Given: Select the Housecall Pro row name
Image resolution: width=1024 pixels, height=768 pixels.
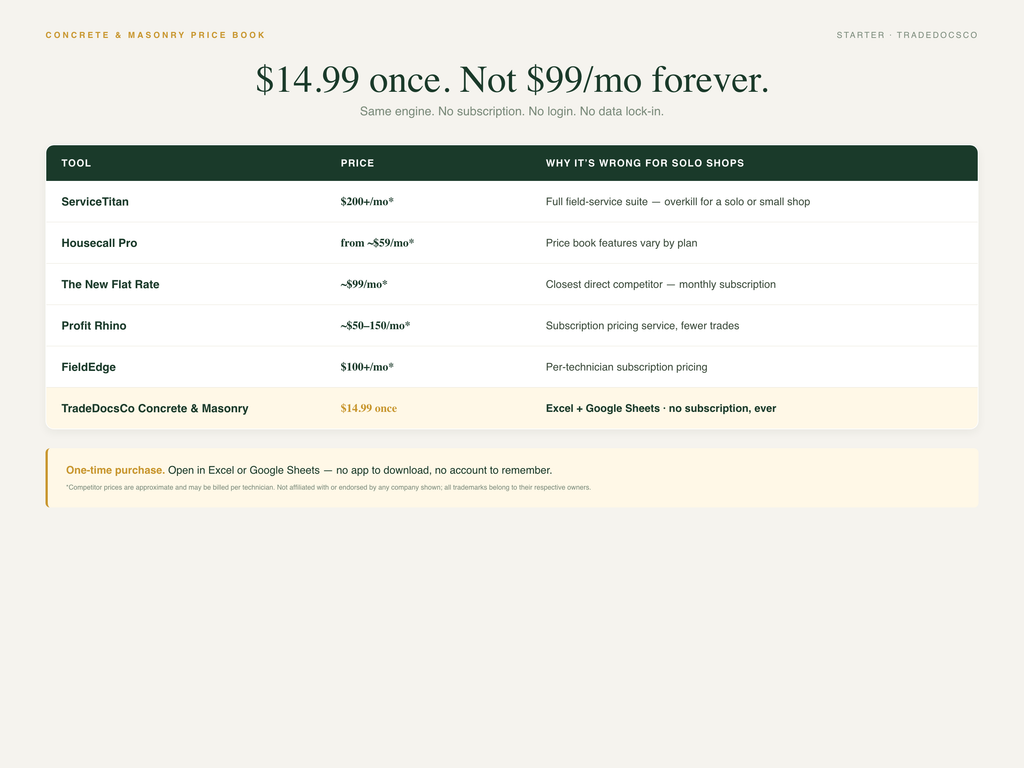Looking at the screenshot, I should click(x=99, y=243).
